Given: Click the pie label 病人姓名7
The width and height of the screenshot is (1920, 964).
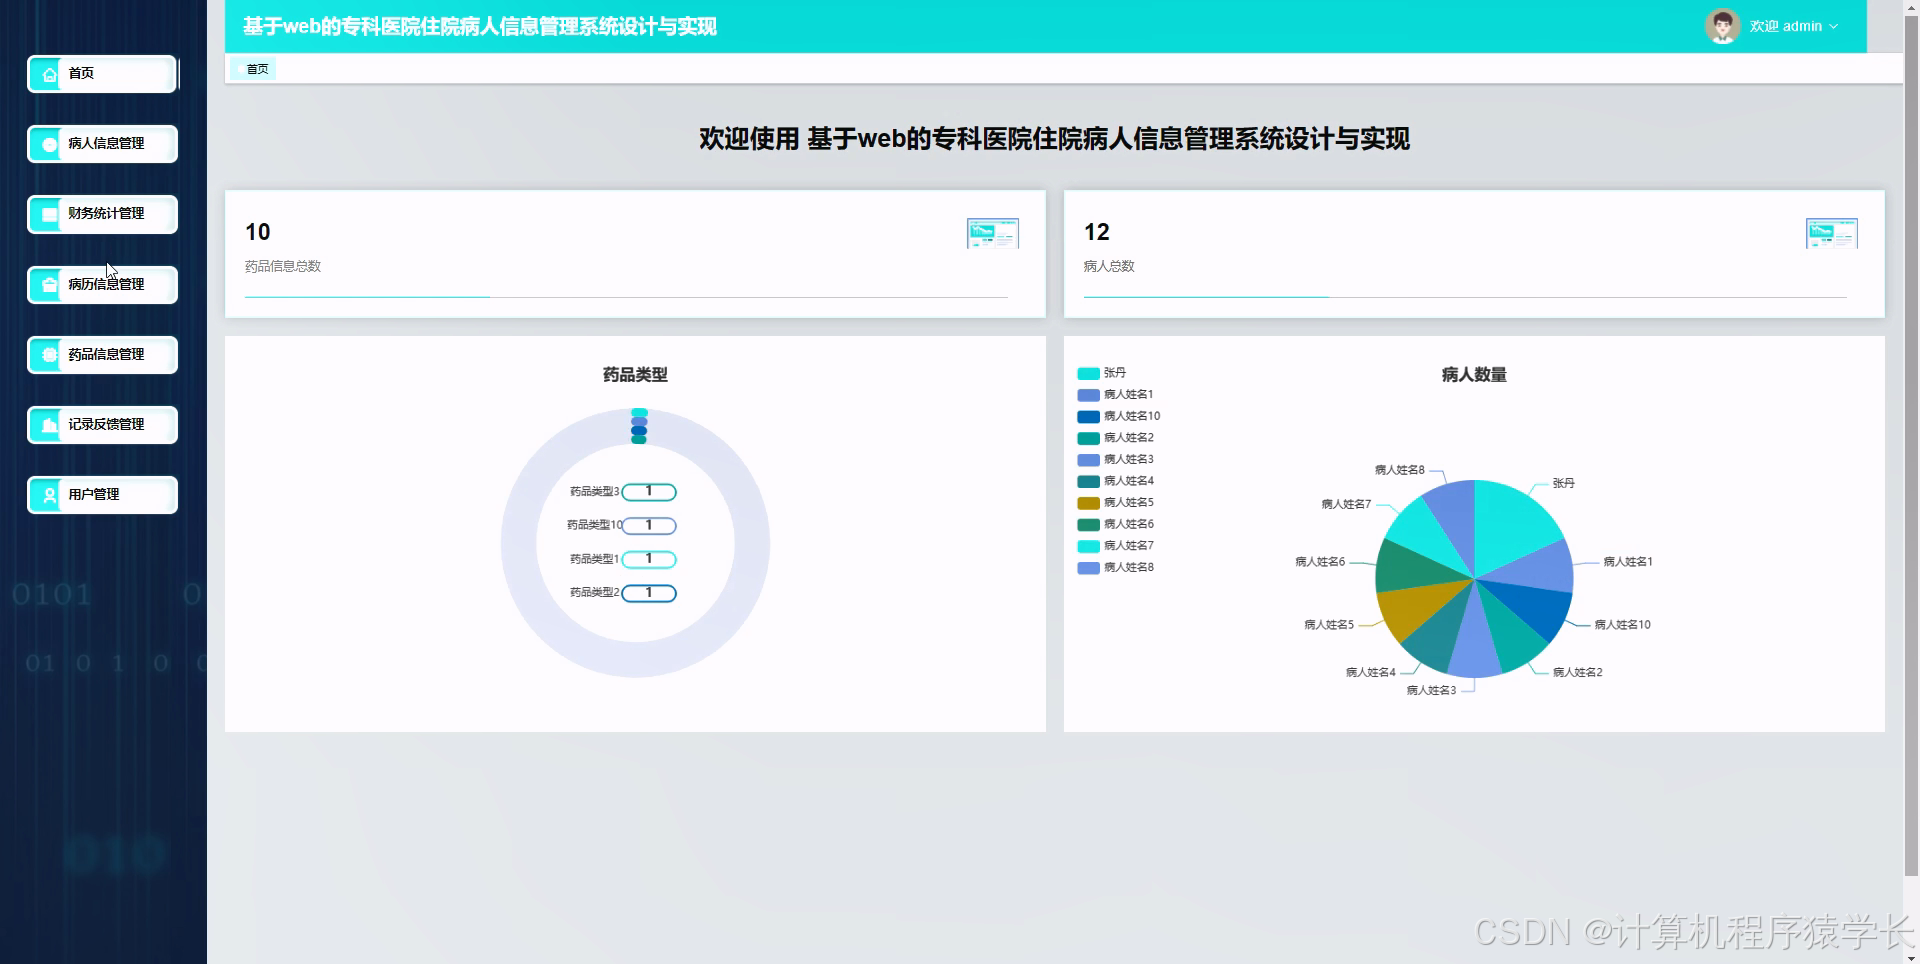Looking at the screenshot, I should point(1346,505).
